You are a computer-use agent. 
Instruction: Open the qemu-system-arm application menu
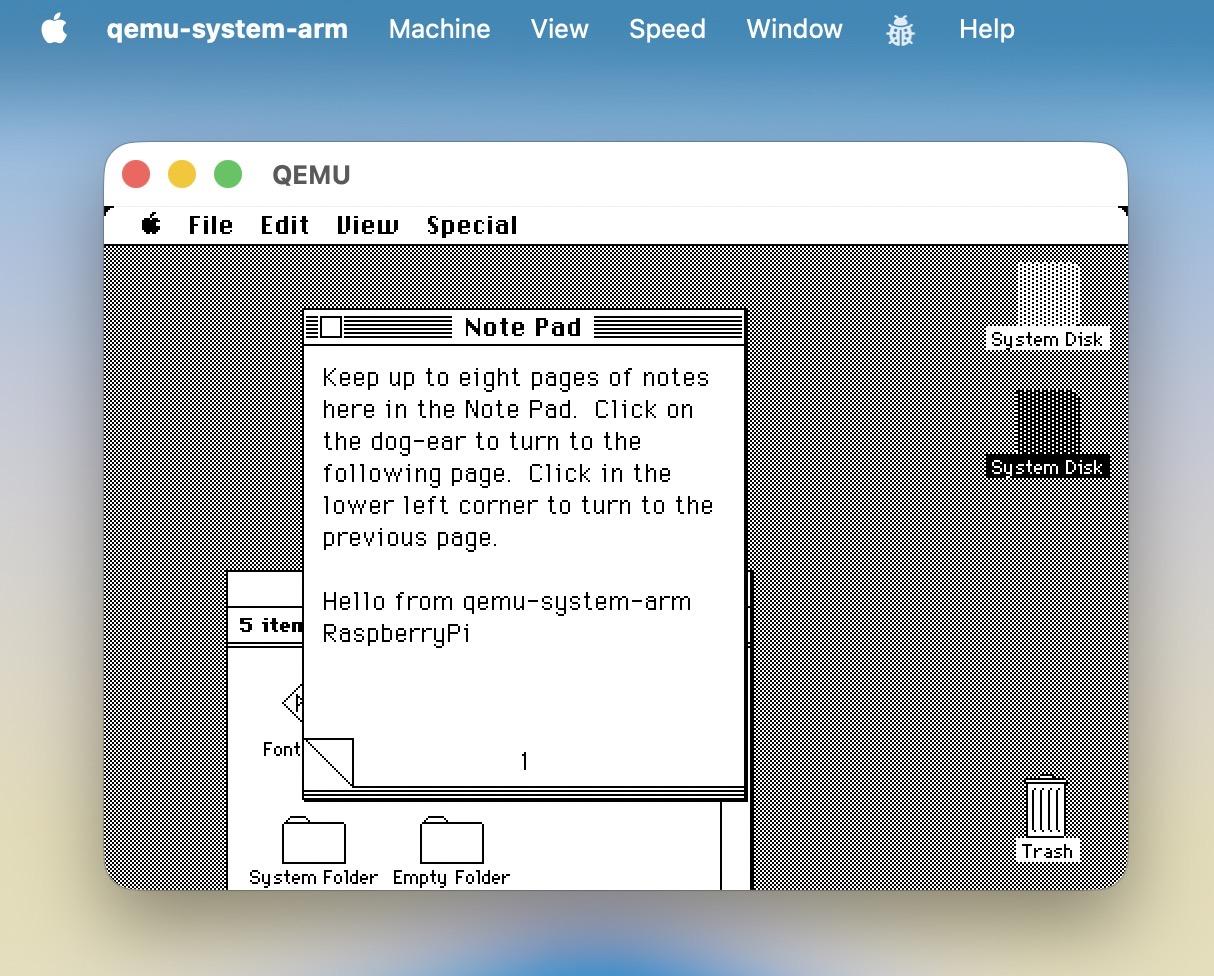tap(227, 29)
